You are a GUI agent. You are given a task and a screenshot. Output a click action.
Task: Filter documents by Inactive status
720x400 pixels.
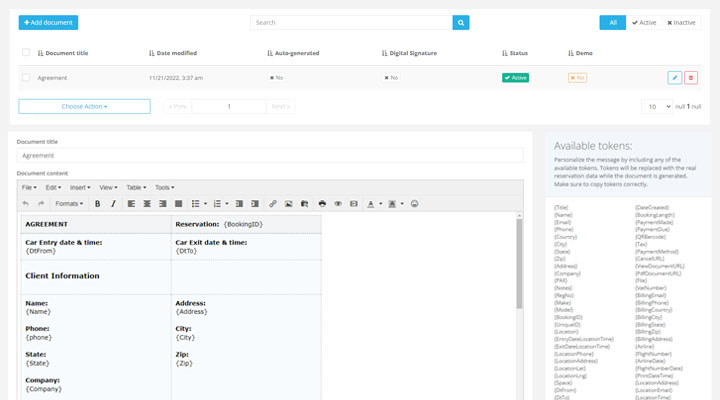(x=681, y=23)
